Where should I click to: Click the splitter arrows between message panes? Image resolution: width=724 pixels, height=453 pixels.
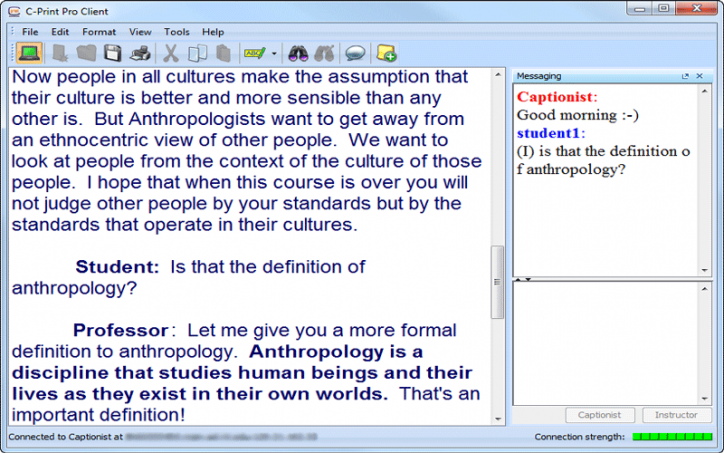[521, 280]
